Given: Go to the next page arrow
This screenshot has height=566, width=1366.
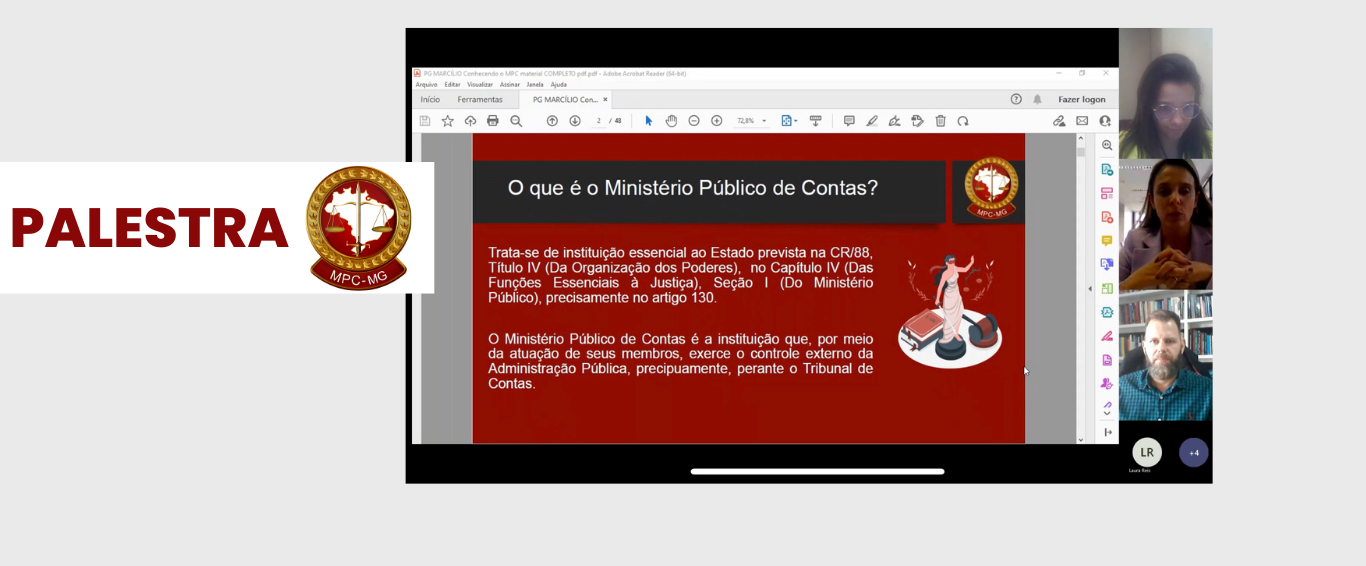Looking at the screenshot, I should pyautogui.click(x=575, y=121).
